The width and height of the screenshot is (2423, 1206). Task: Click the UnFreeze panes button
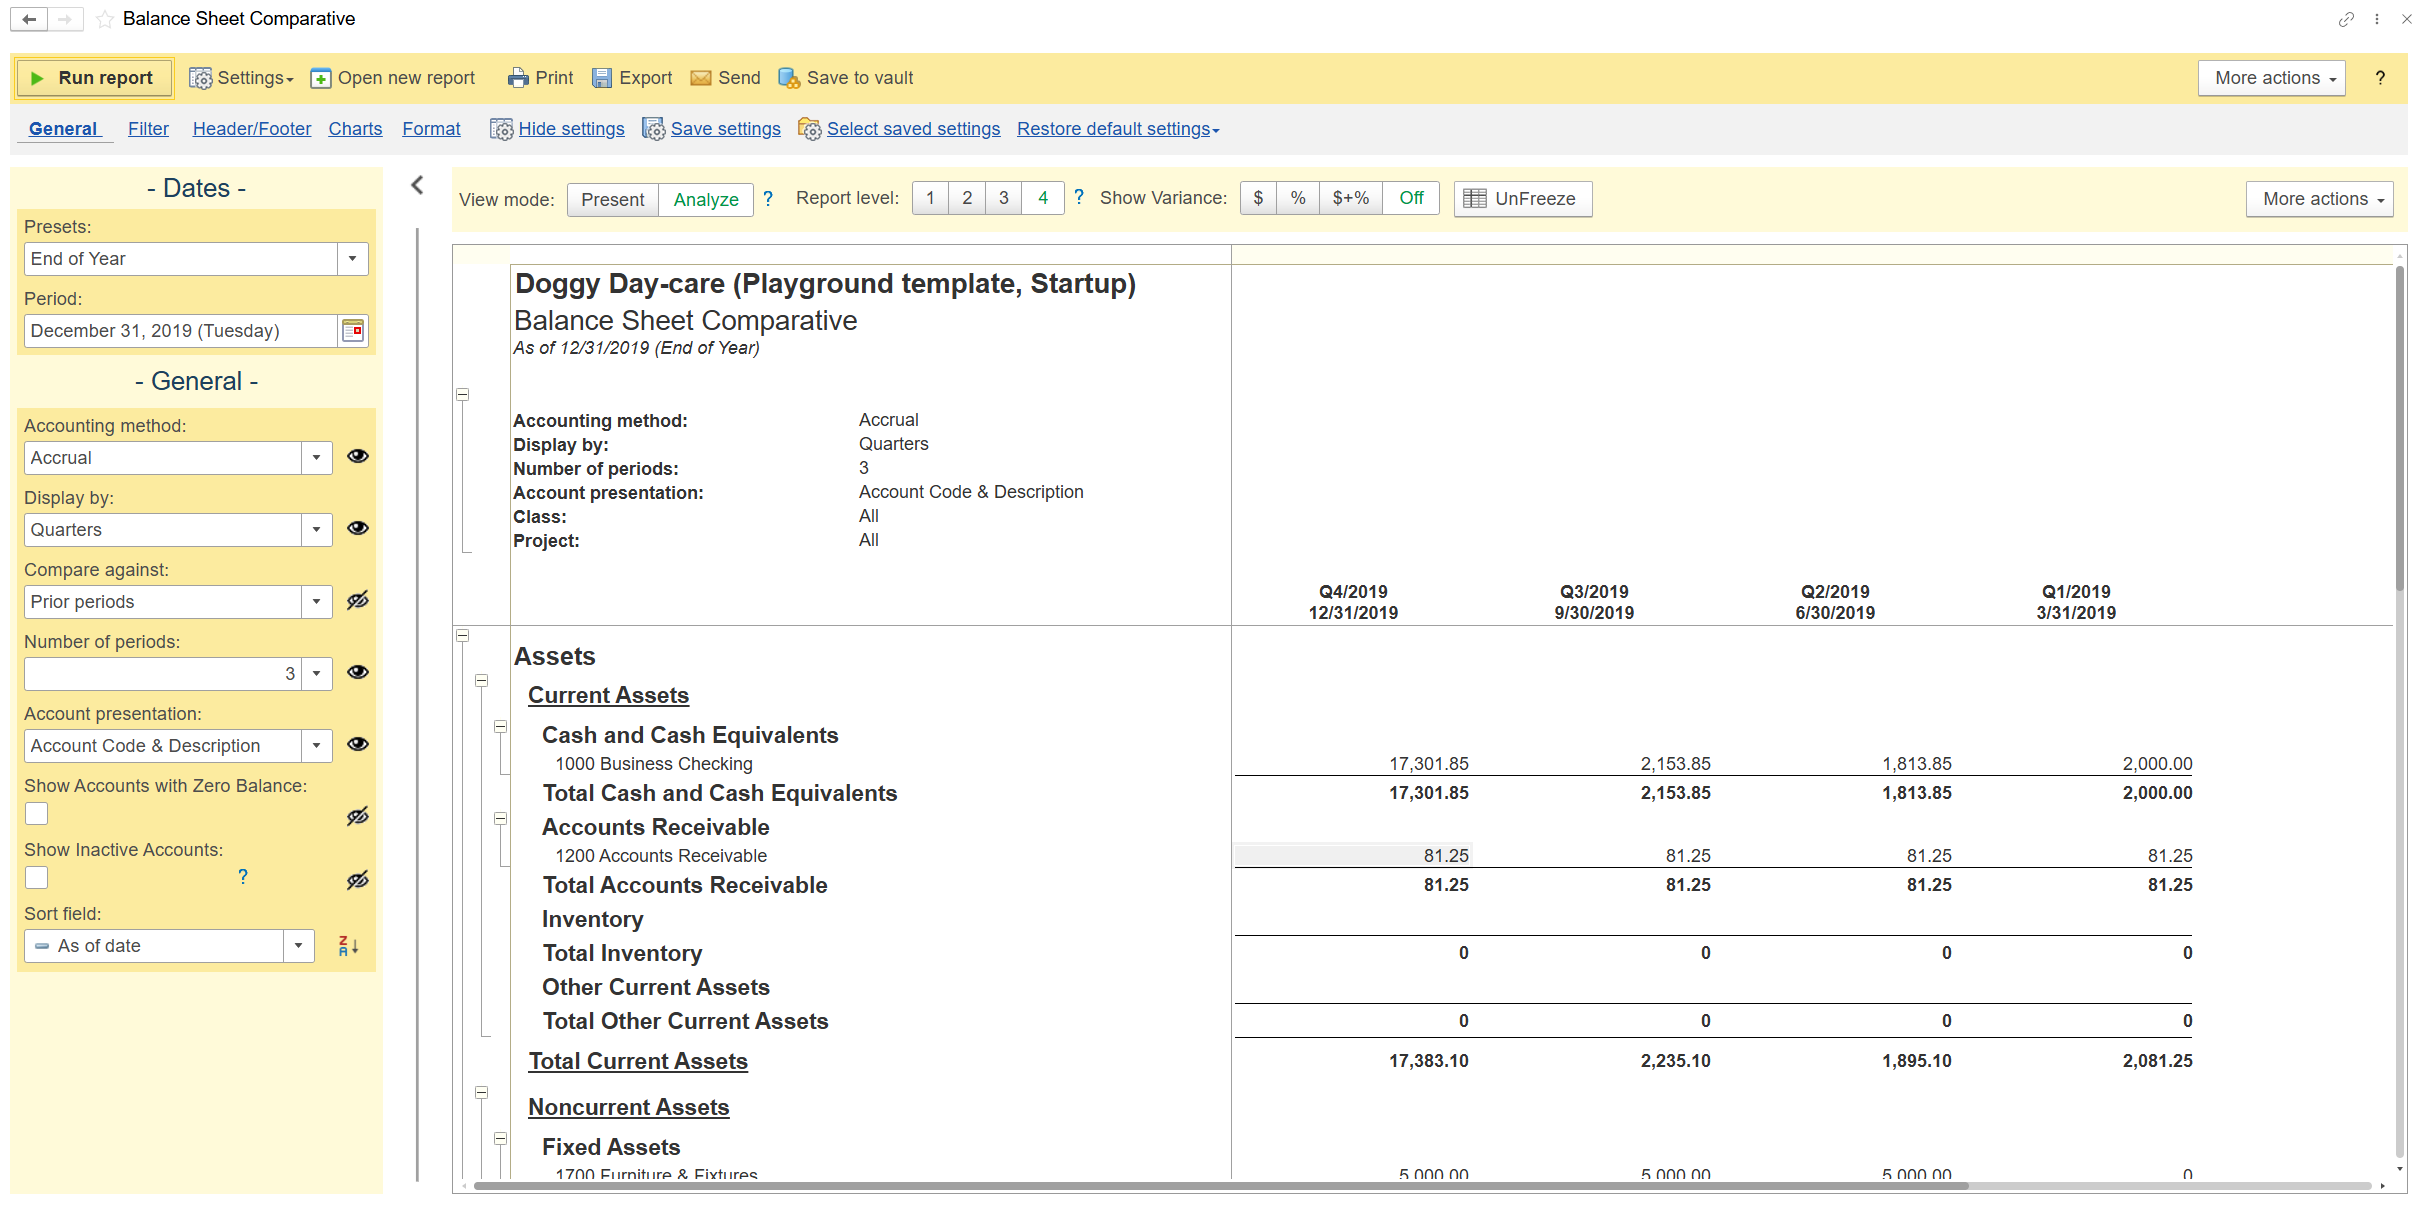(1522, 199)
